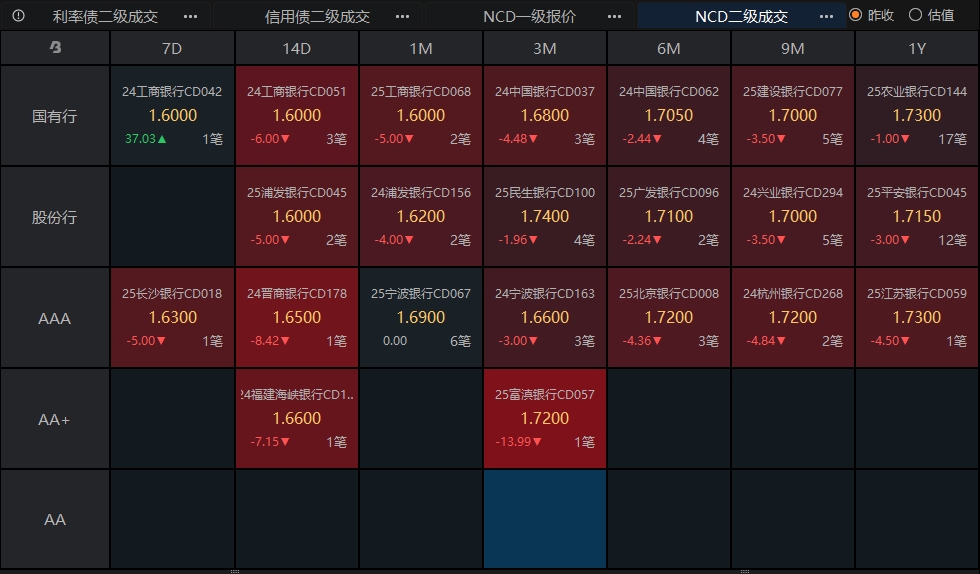This screenshot has height=574, width=980.
Task: Click the 3M column header
Action: pos(544,48)
